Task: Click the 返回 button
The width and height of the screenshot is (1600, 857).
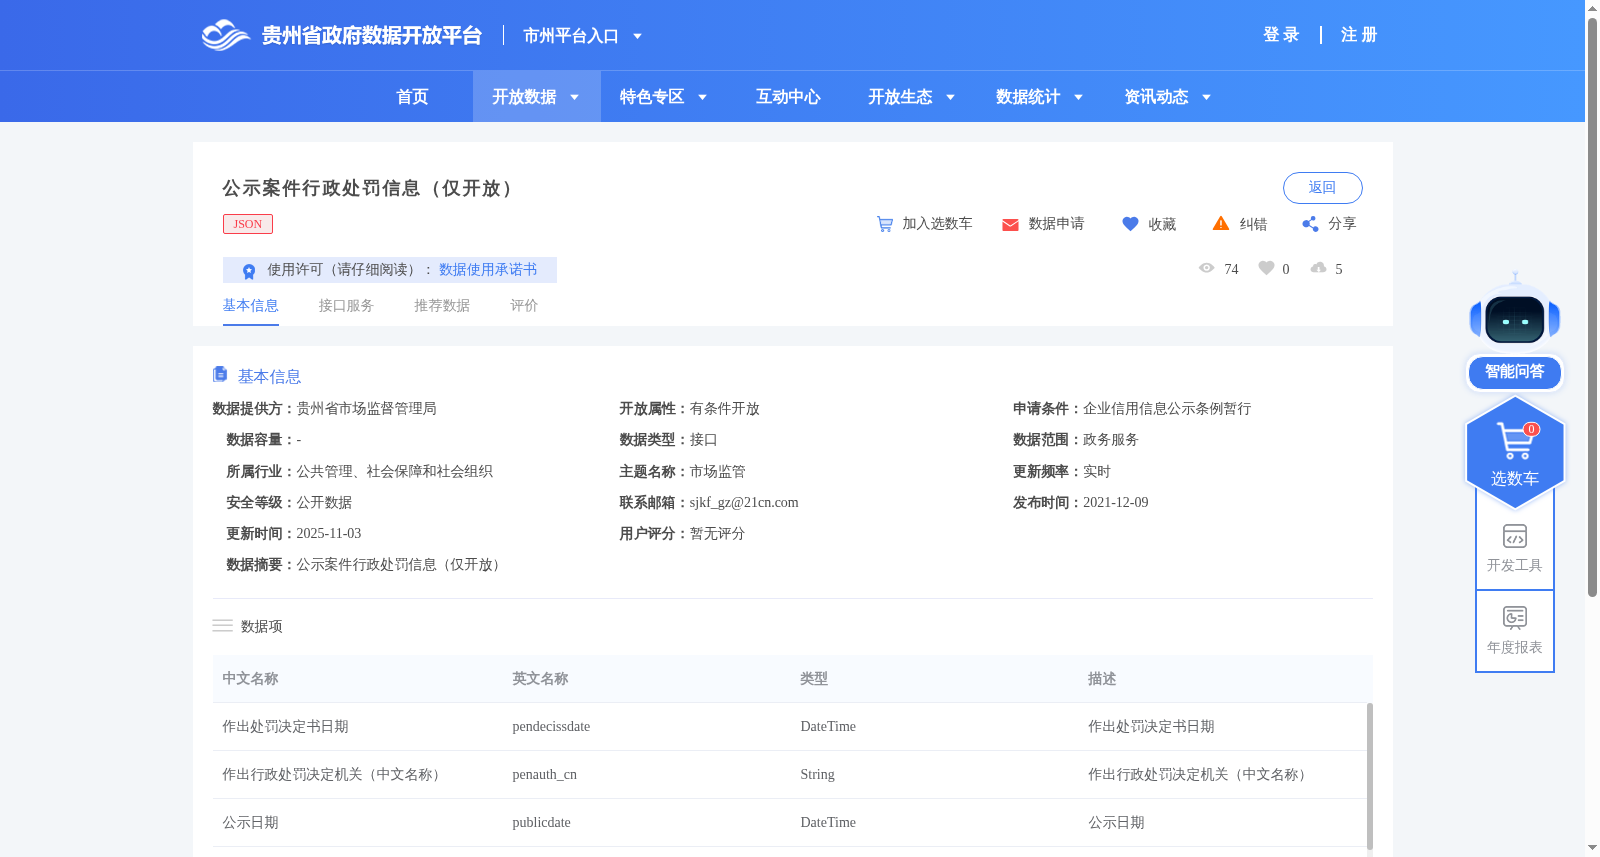Action: pos(1322,188)
